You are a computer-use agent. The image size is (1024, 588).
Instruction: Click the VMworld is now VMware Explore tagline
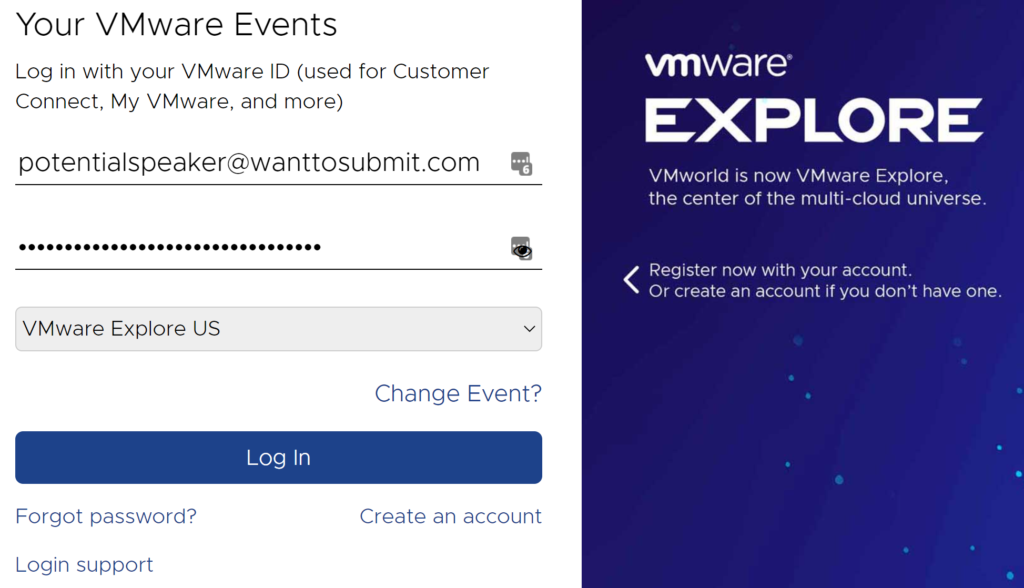pyautogui.click(x=798, y=176)
